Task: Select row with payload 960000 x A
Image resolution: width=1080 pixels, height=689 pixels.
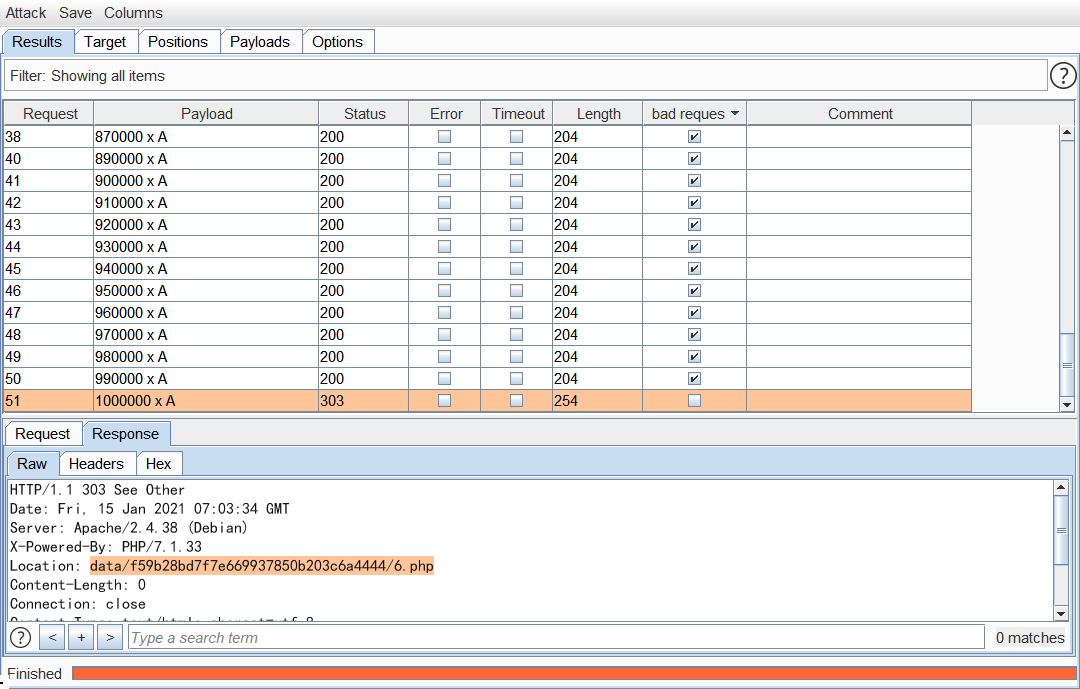Action: click(488, 313)
